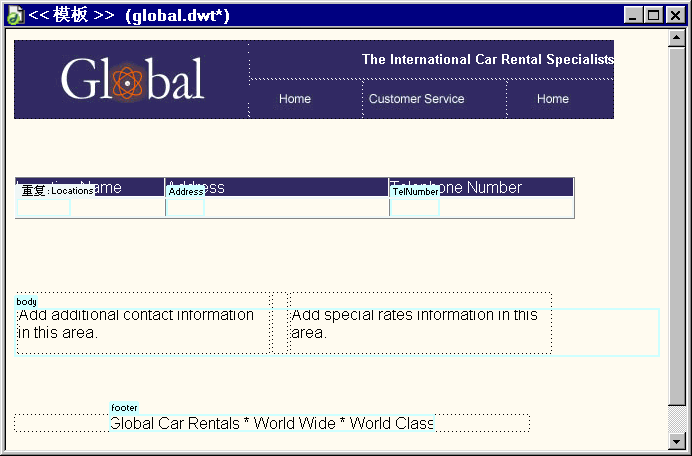692x456 pixels.
Task: Select the repeat Locations region tab
Action: [56, 191]
